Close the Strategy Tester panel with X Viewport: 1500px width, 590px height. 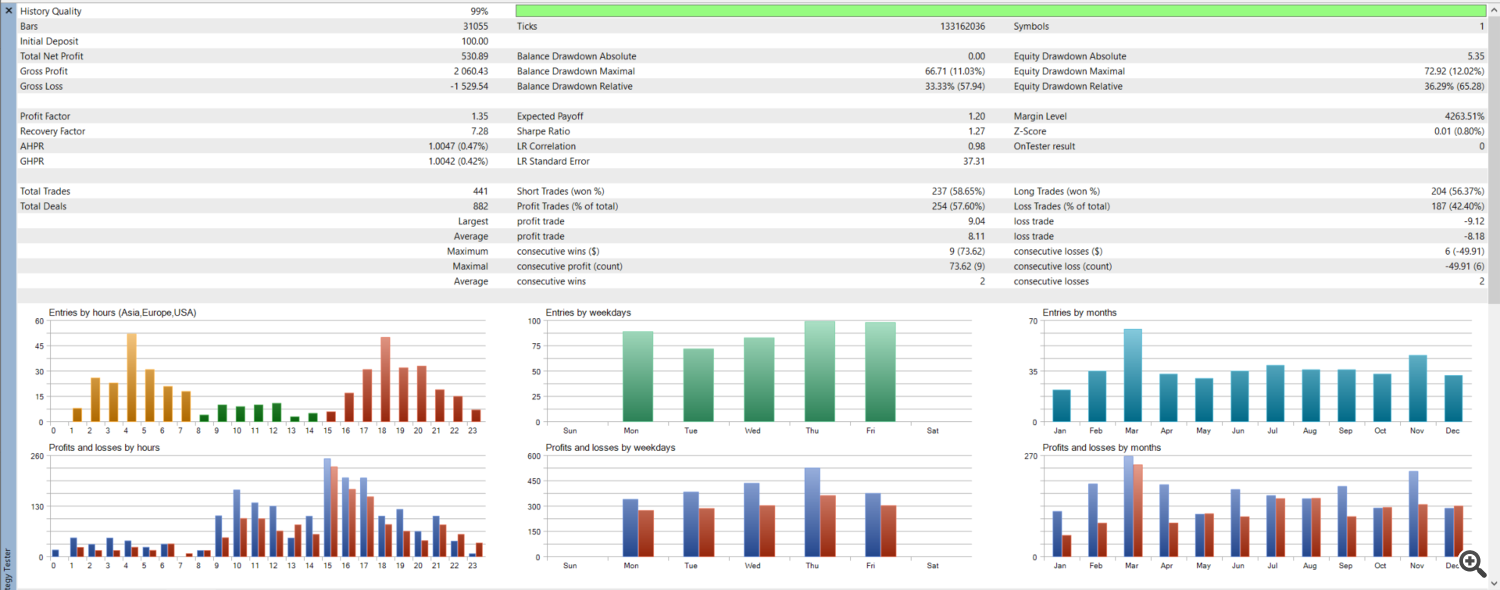(8, 10)
